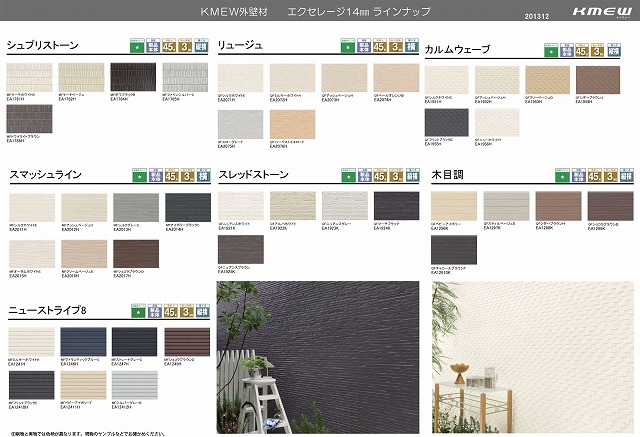
Task: Pick the ivory wood swatch in 木目調
Action: 454,206
